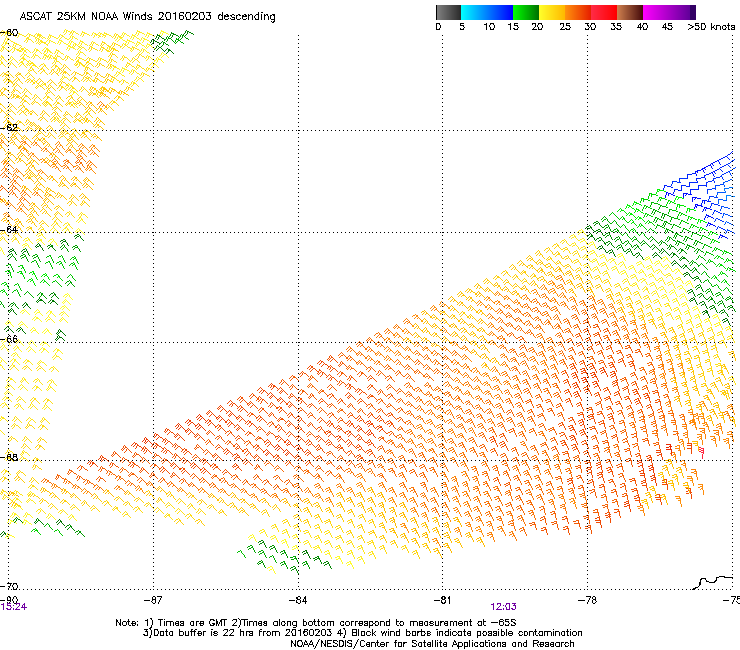Click the brown 35-40 knots color segment

(630, 12)
